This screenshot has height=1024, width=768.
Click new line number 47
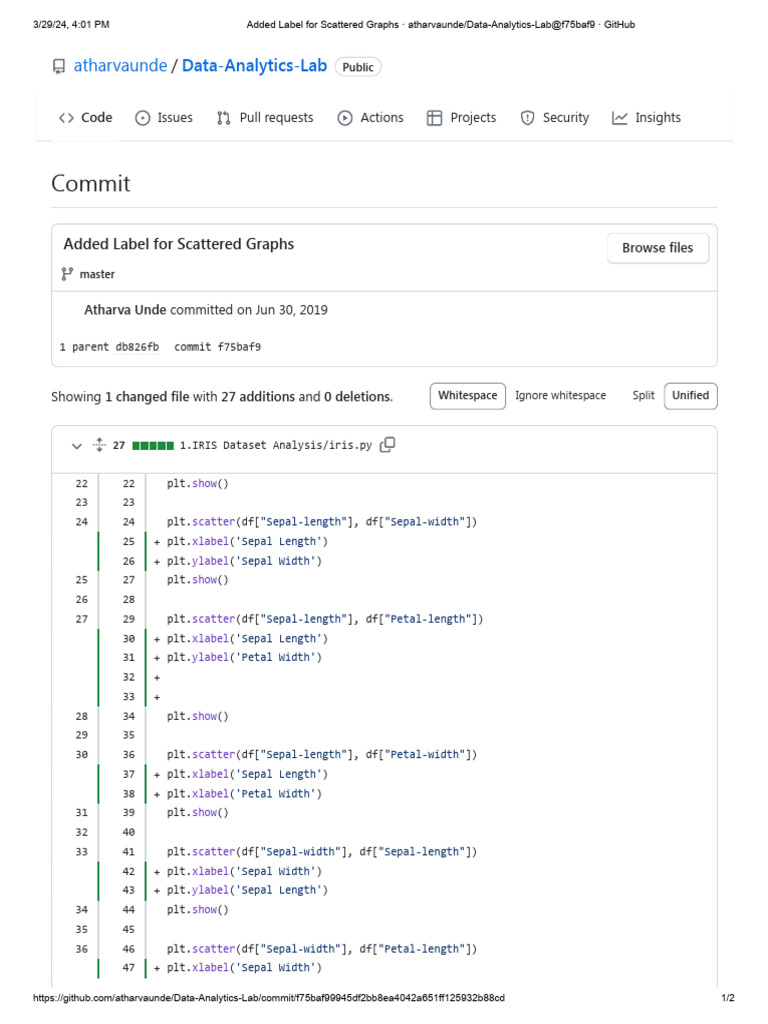coord(129,968)
